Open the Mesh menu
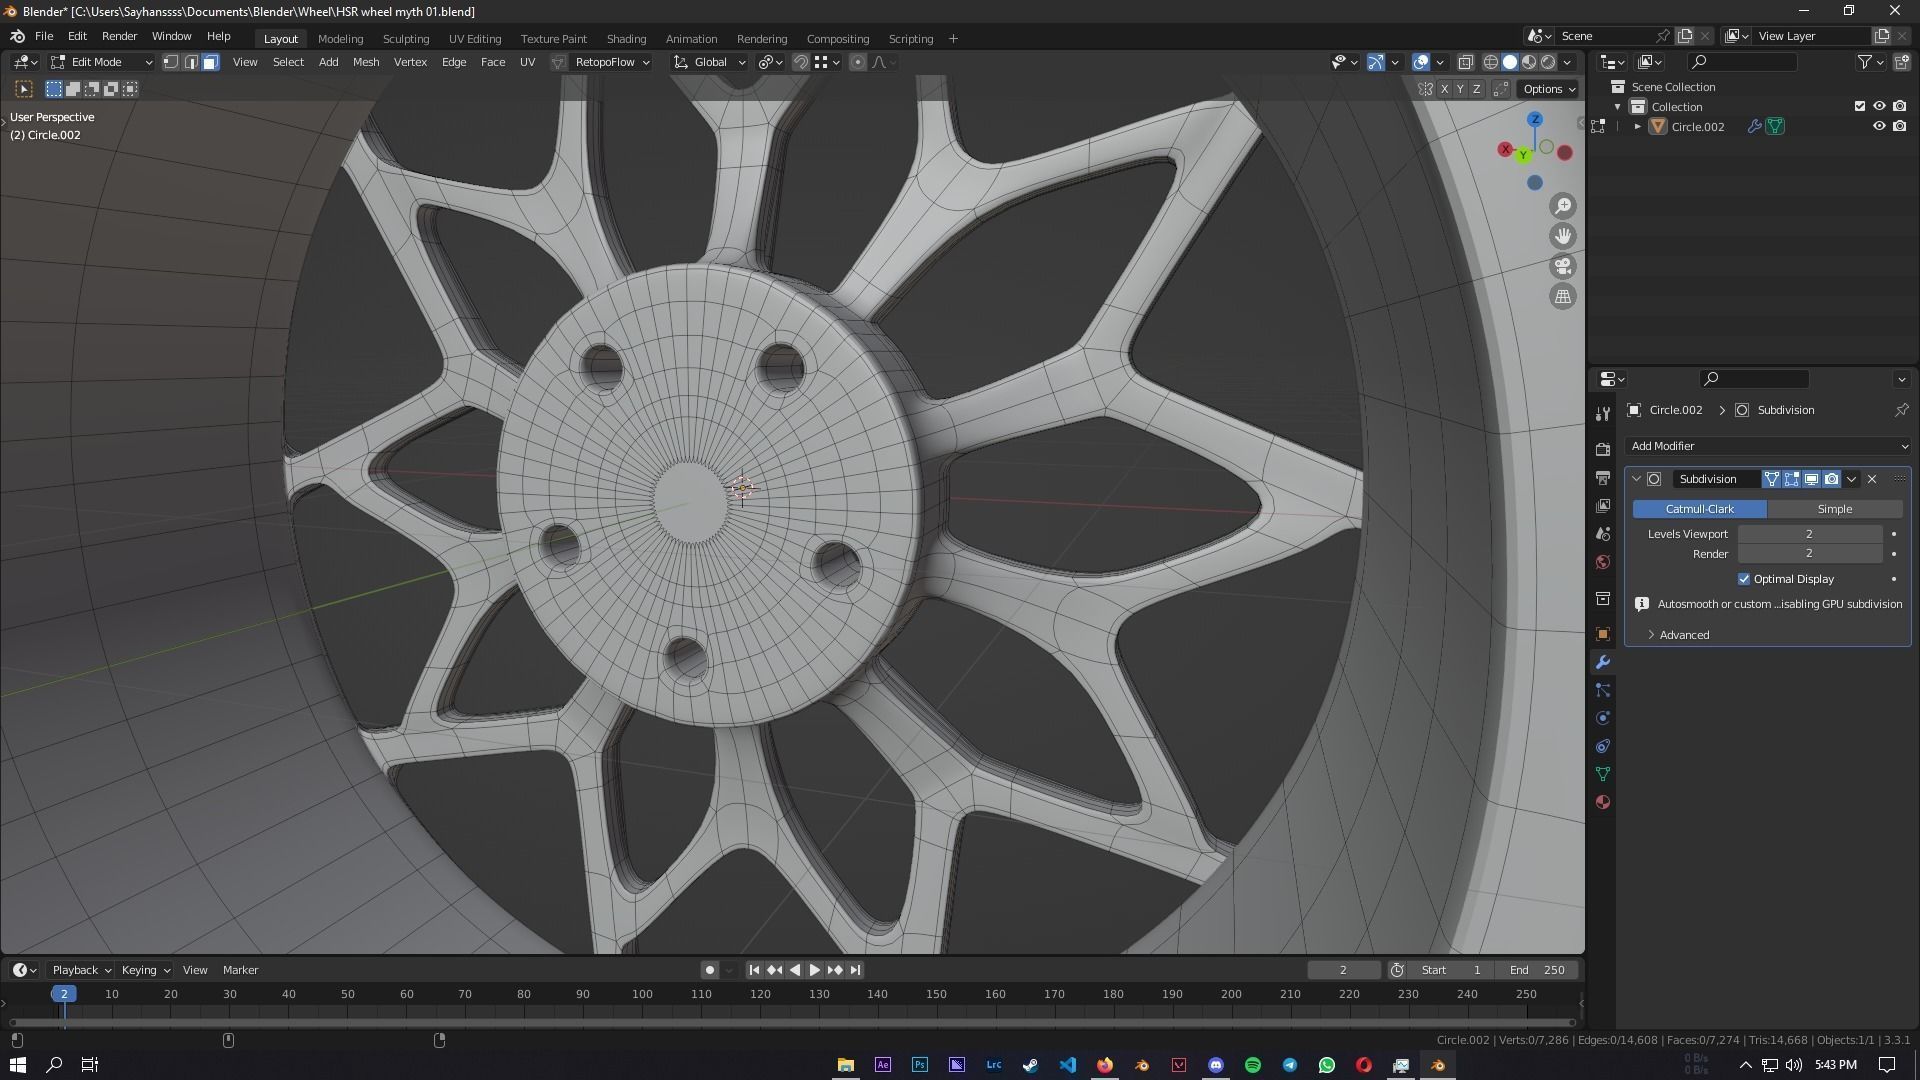Screen dimensions: 1920x1080 [366, 62]
